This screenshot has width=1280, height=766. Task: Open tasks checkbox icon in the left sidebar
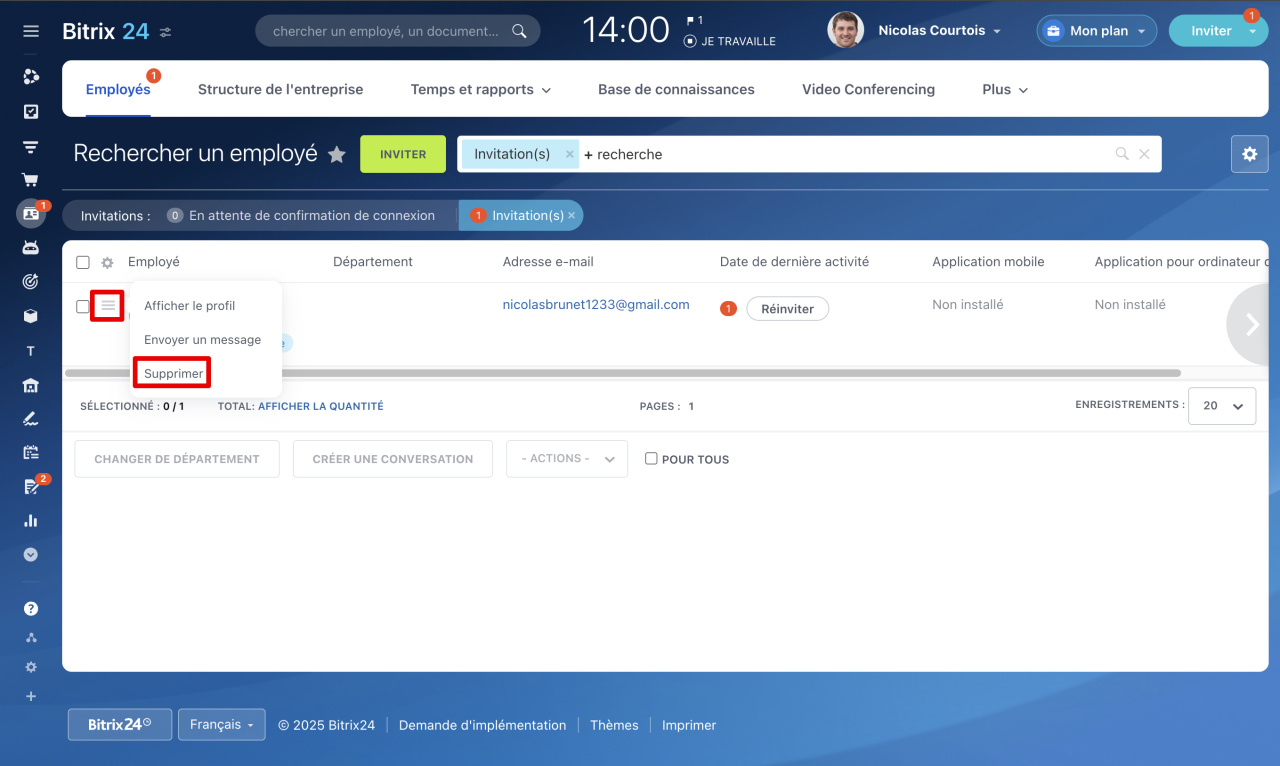pyautogui.click(x=31, y=112)
